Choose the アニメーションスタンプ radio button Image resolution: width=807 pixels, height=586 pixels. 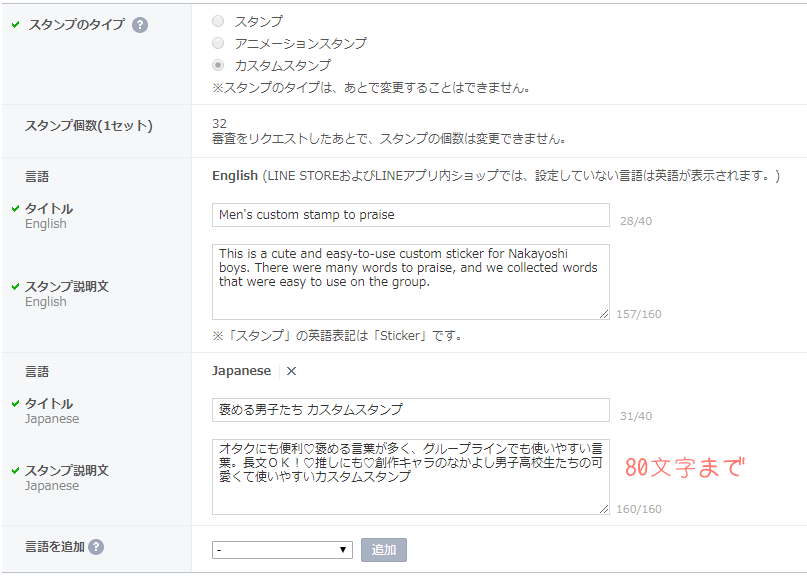tap(218, 43)
